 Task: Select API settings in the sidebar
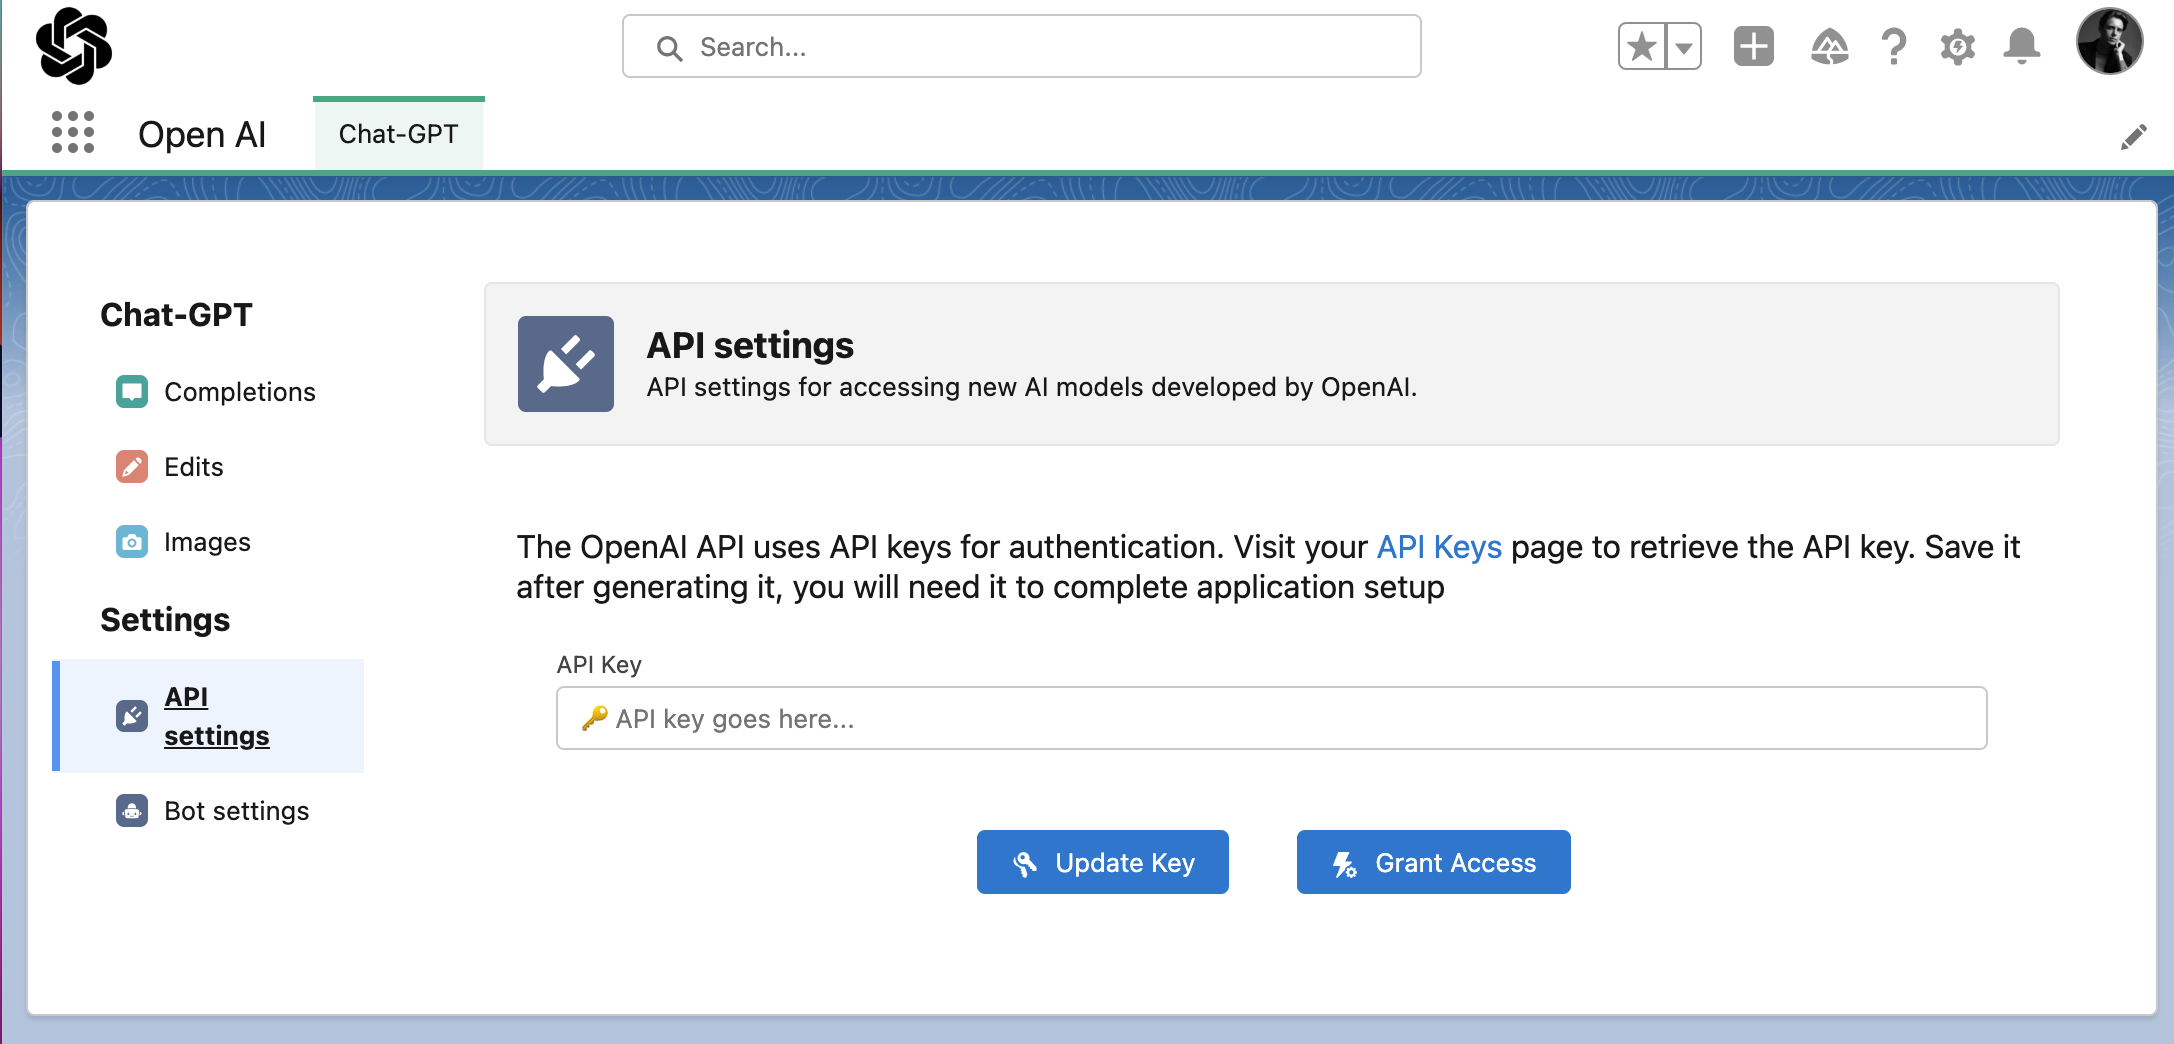(x=208, y=716)
